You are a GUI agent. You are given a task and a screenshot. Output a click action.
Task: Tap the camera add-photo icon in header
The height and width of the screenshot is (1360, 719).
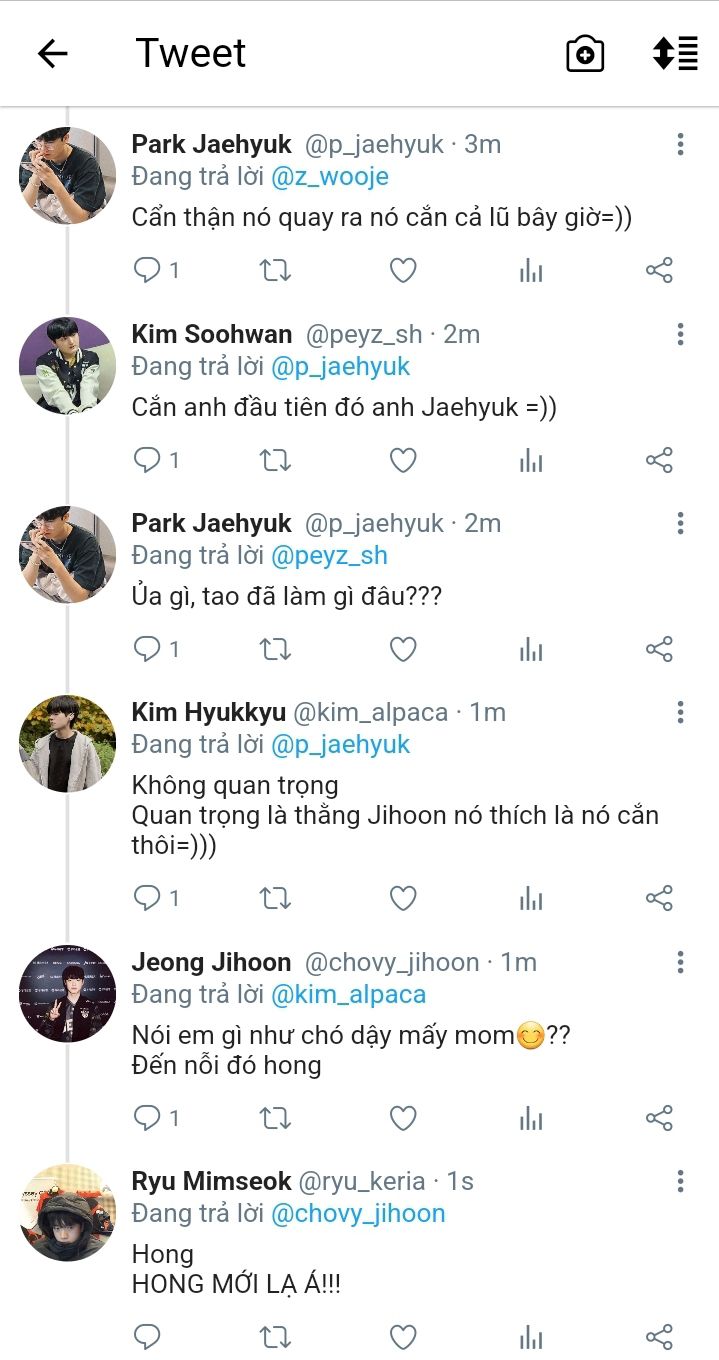coord(585,54)
